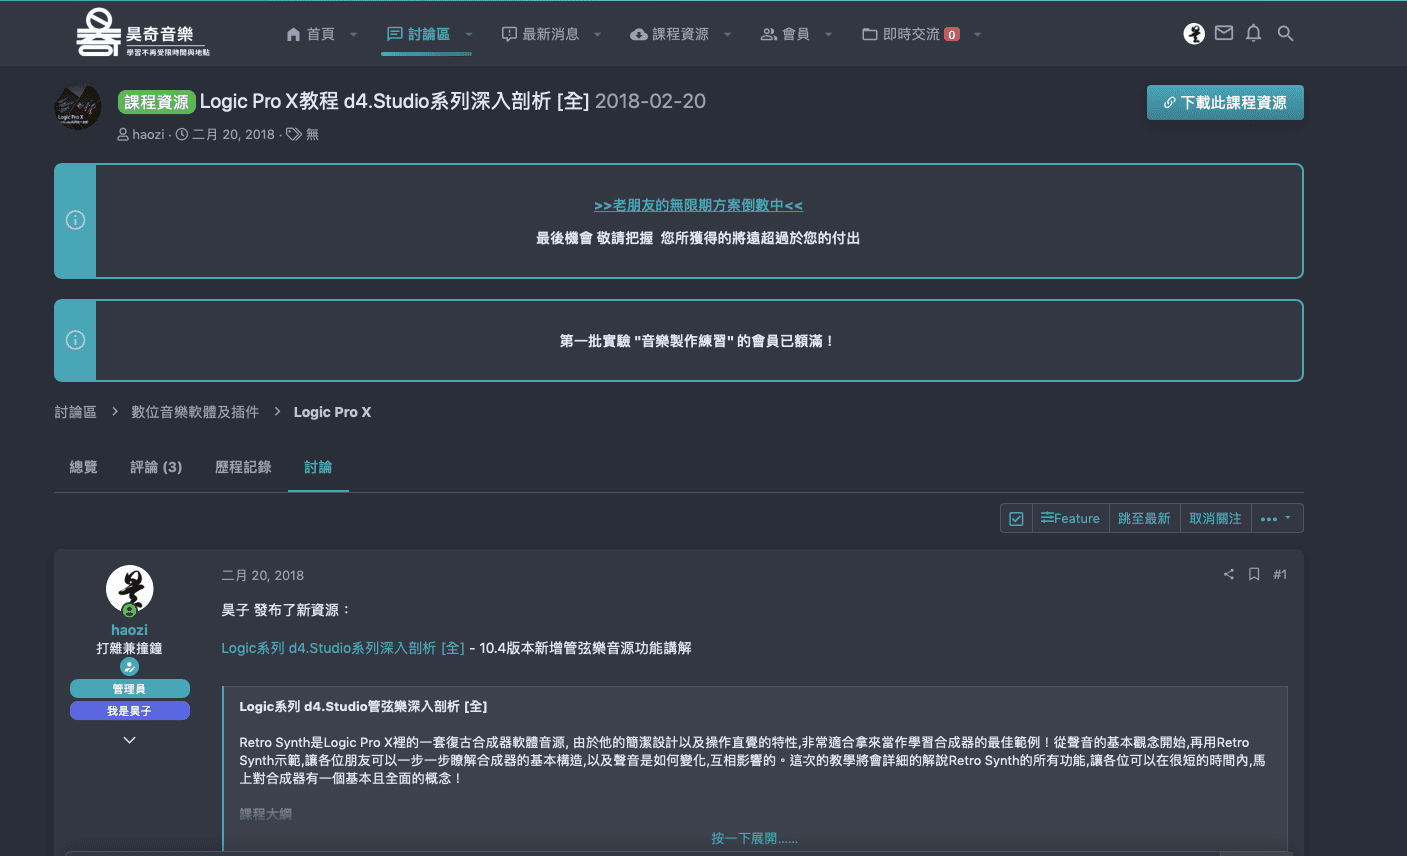Bookmark the first post
Screen dimensions: 1407x856
point(1254,574)
